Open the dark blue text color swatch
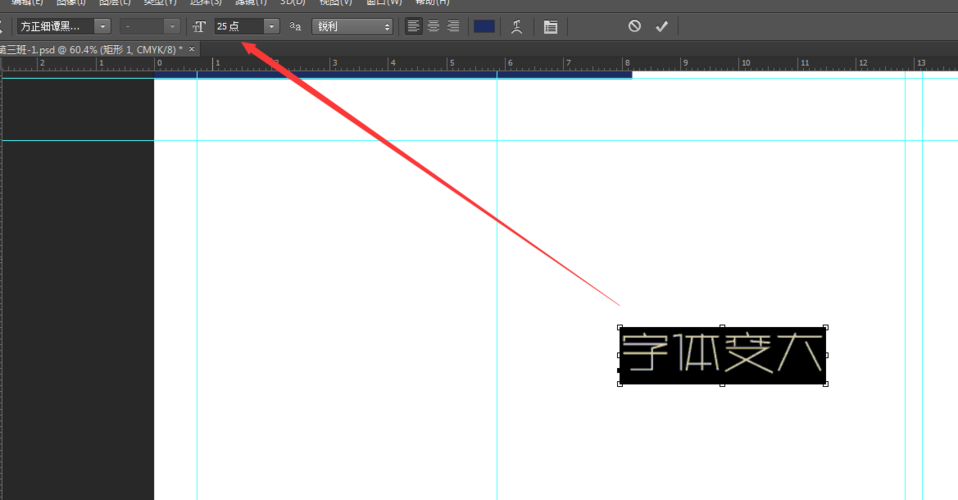This screenshot has width=958, height=500. [484, 26]
